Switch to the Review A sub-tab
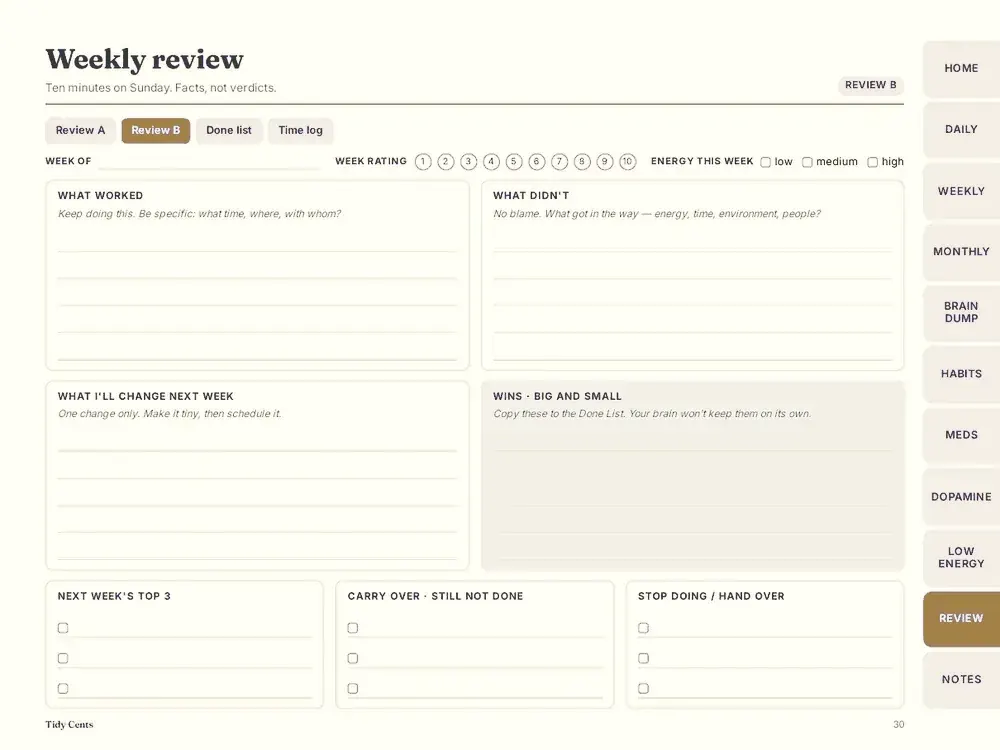1000x750 pixels. coord(80,131)
